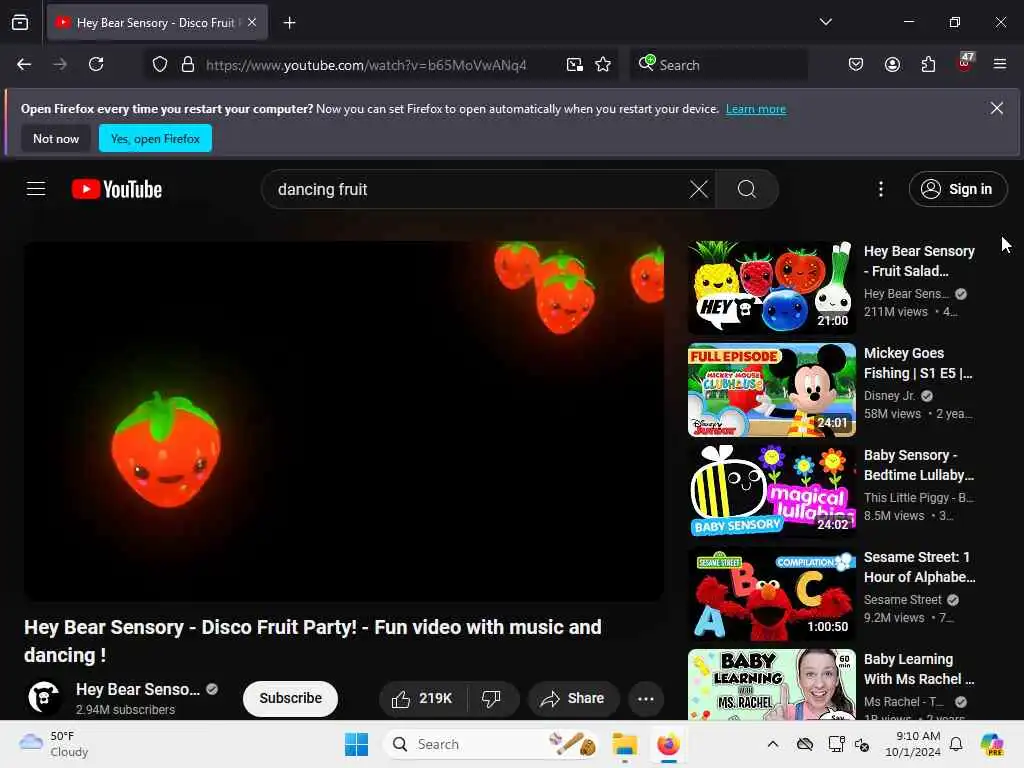Open more actions ellipsis under video
This screenshot has height=768, width=1024.
(646, 699)
